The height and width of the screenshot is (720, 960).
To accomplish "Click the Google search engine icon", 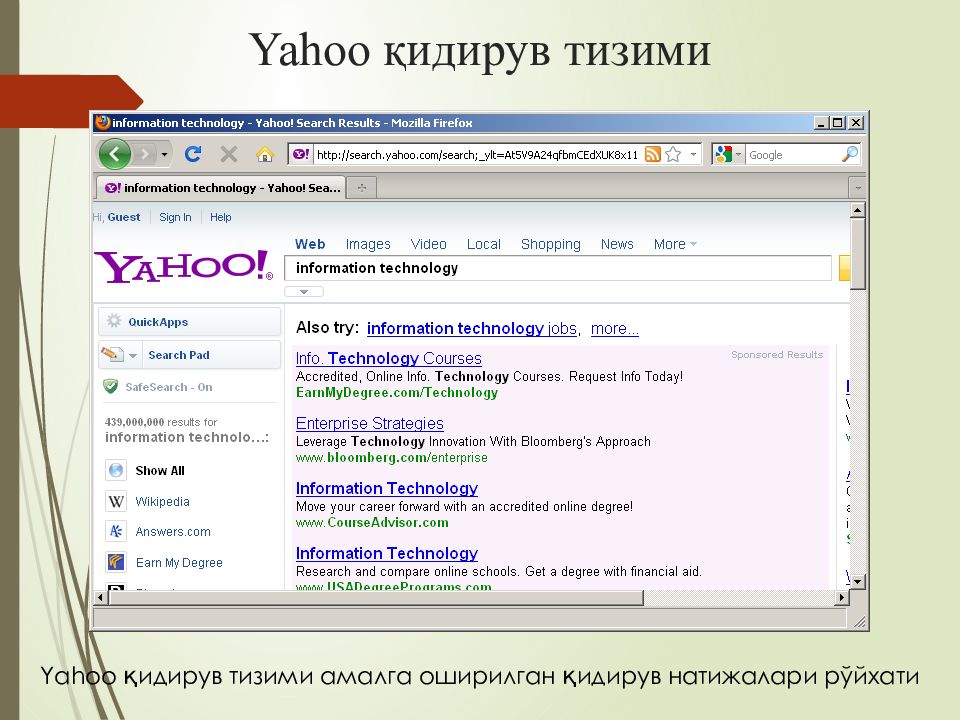I will pyautogui.click(x=723, y=154).
